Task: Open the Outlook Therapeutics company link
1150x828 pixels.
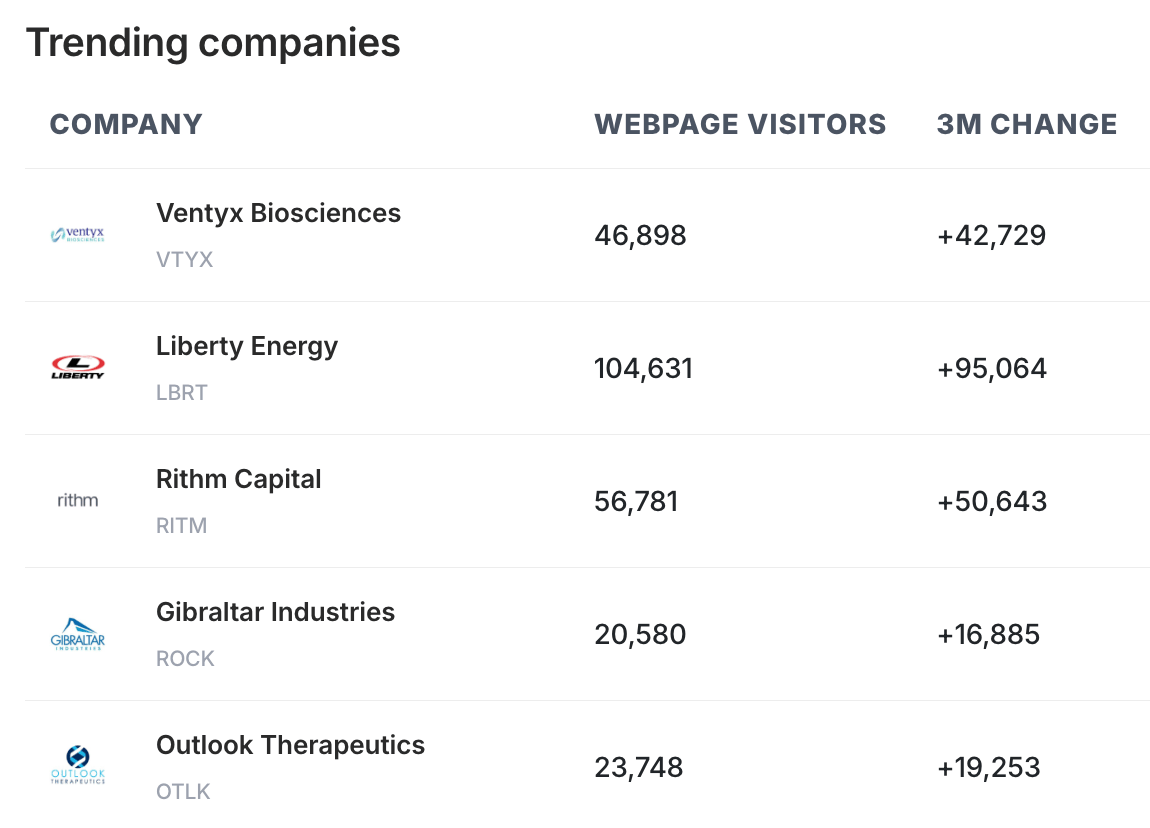Action: (290, 745)
